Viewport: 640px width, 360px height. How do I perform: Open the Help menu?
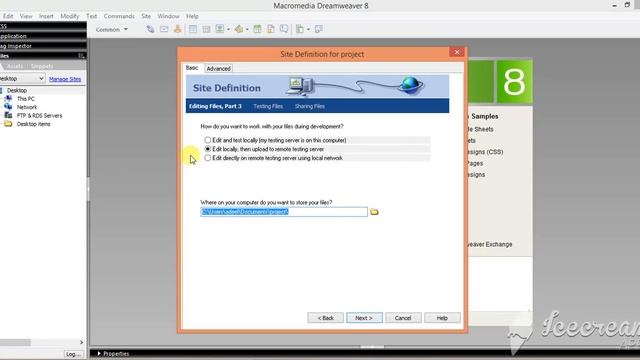coord(192,16)
